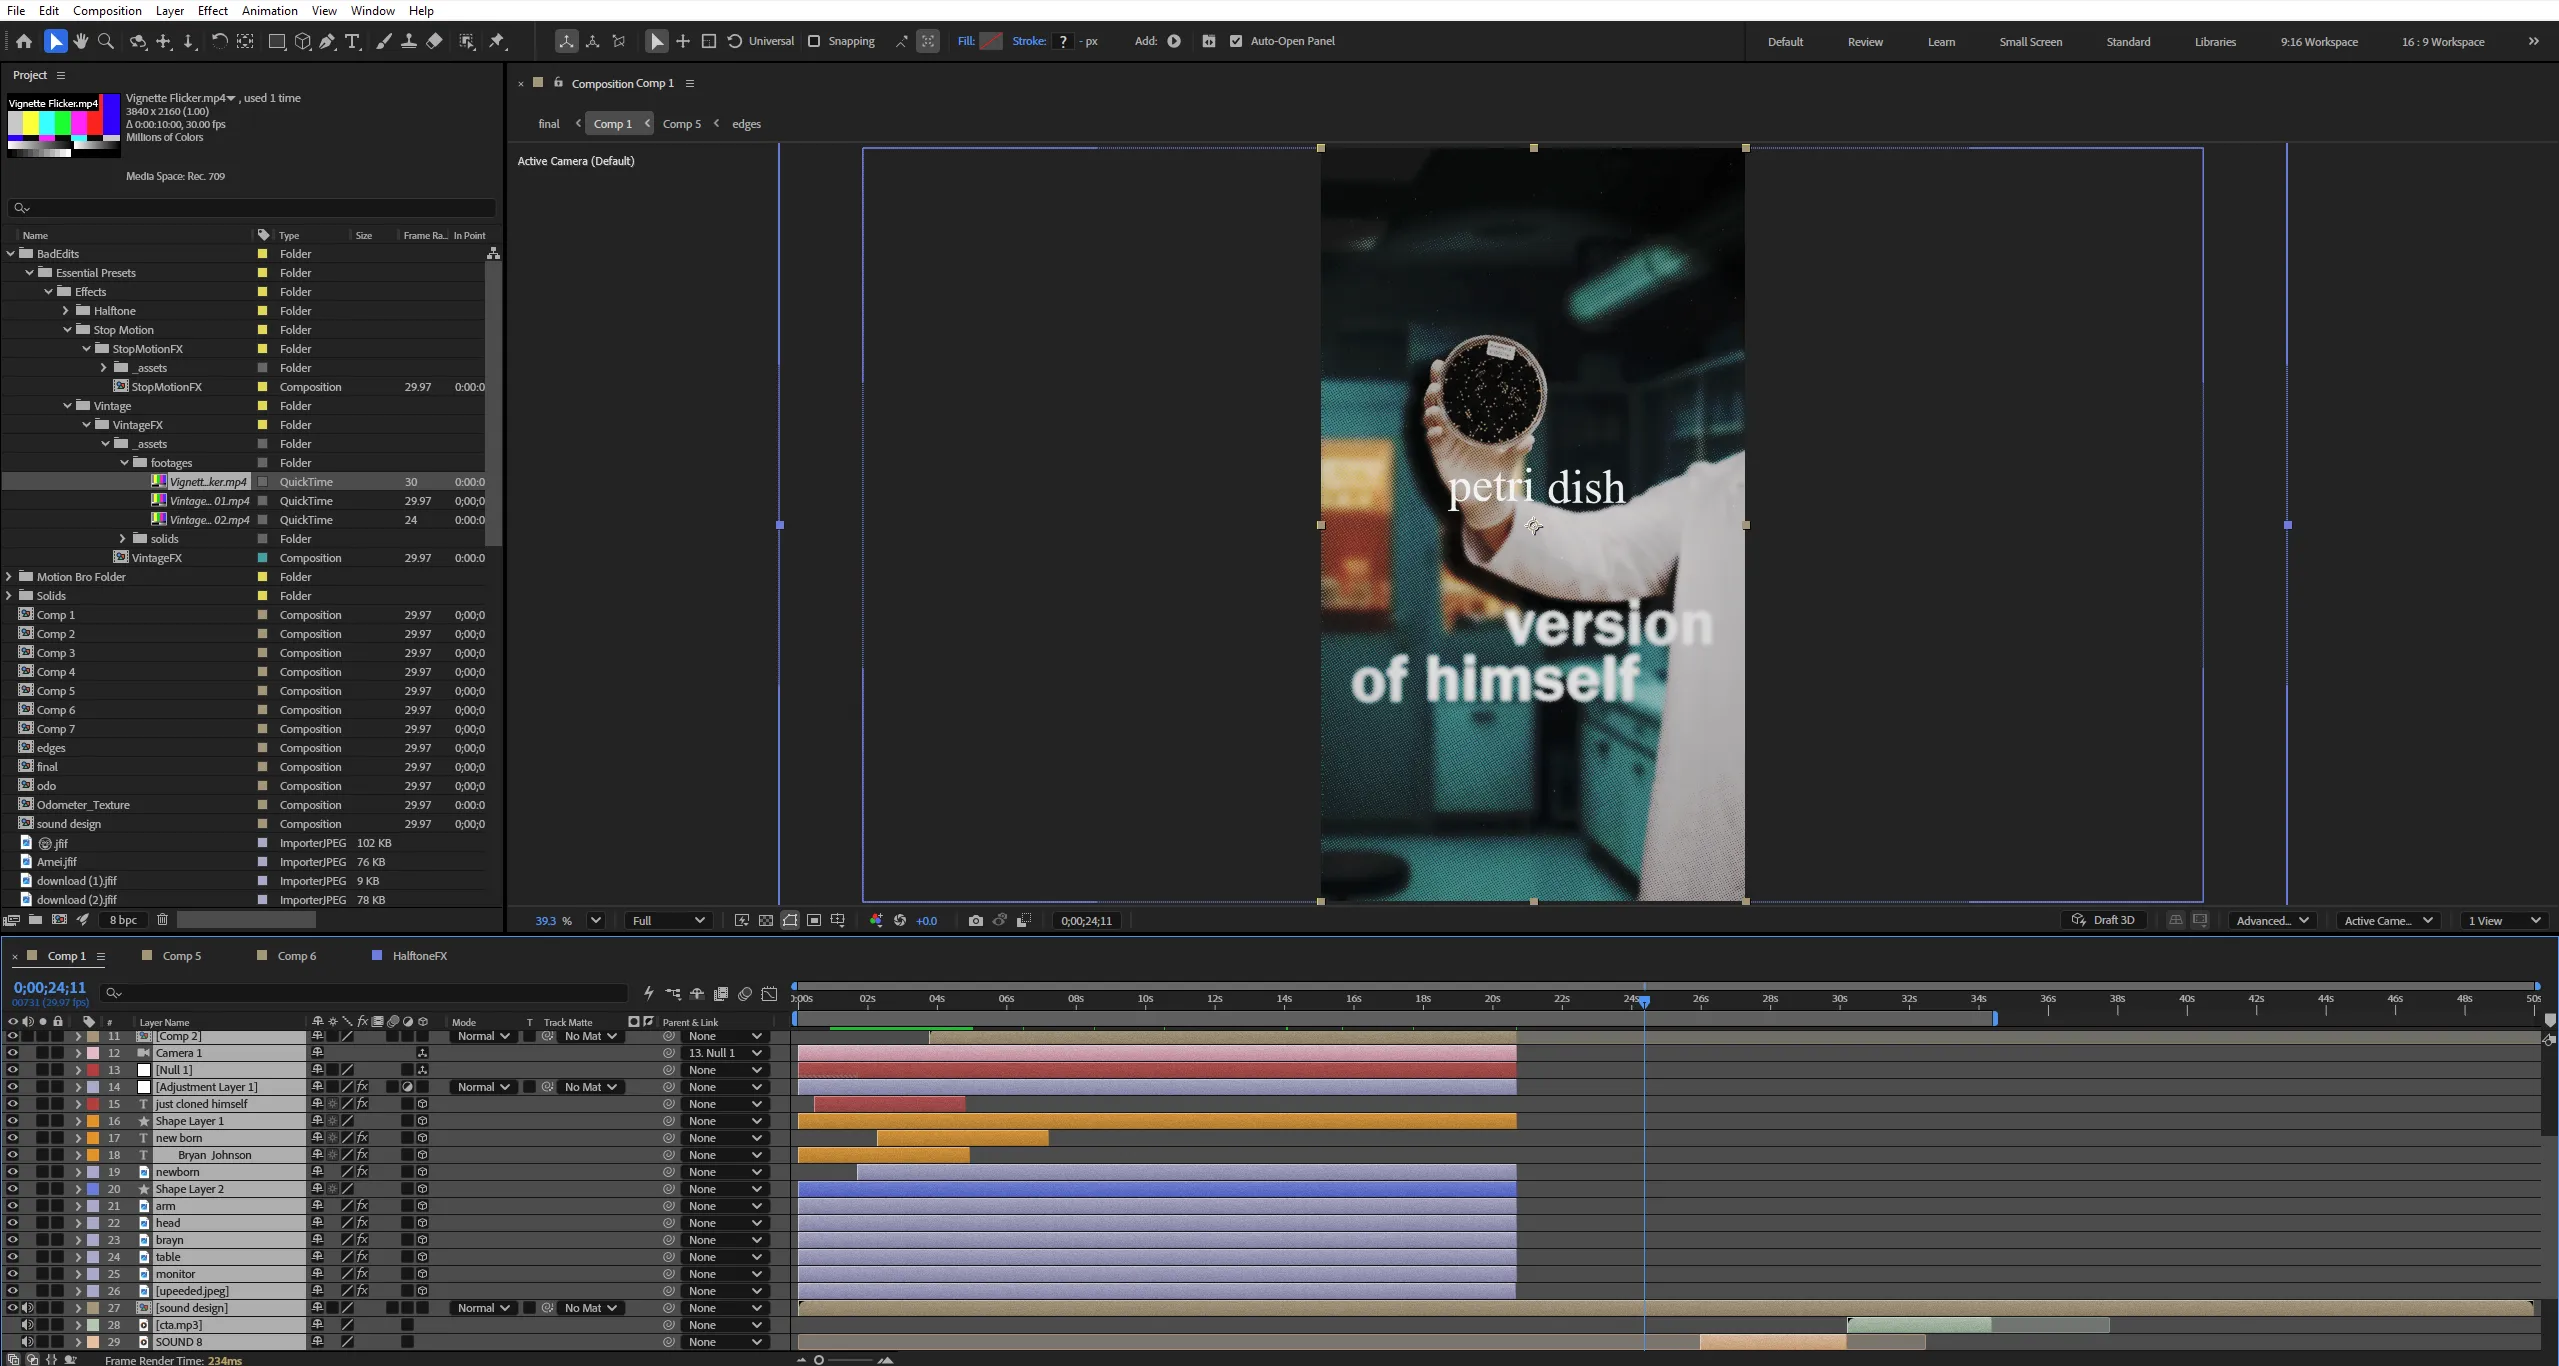Screen dimensions: 2559x1366
Task: Hide the head layer
Action: pyautogui.click(x=13, y=1223)
